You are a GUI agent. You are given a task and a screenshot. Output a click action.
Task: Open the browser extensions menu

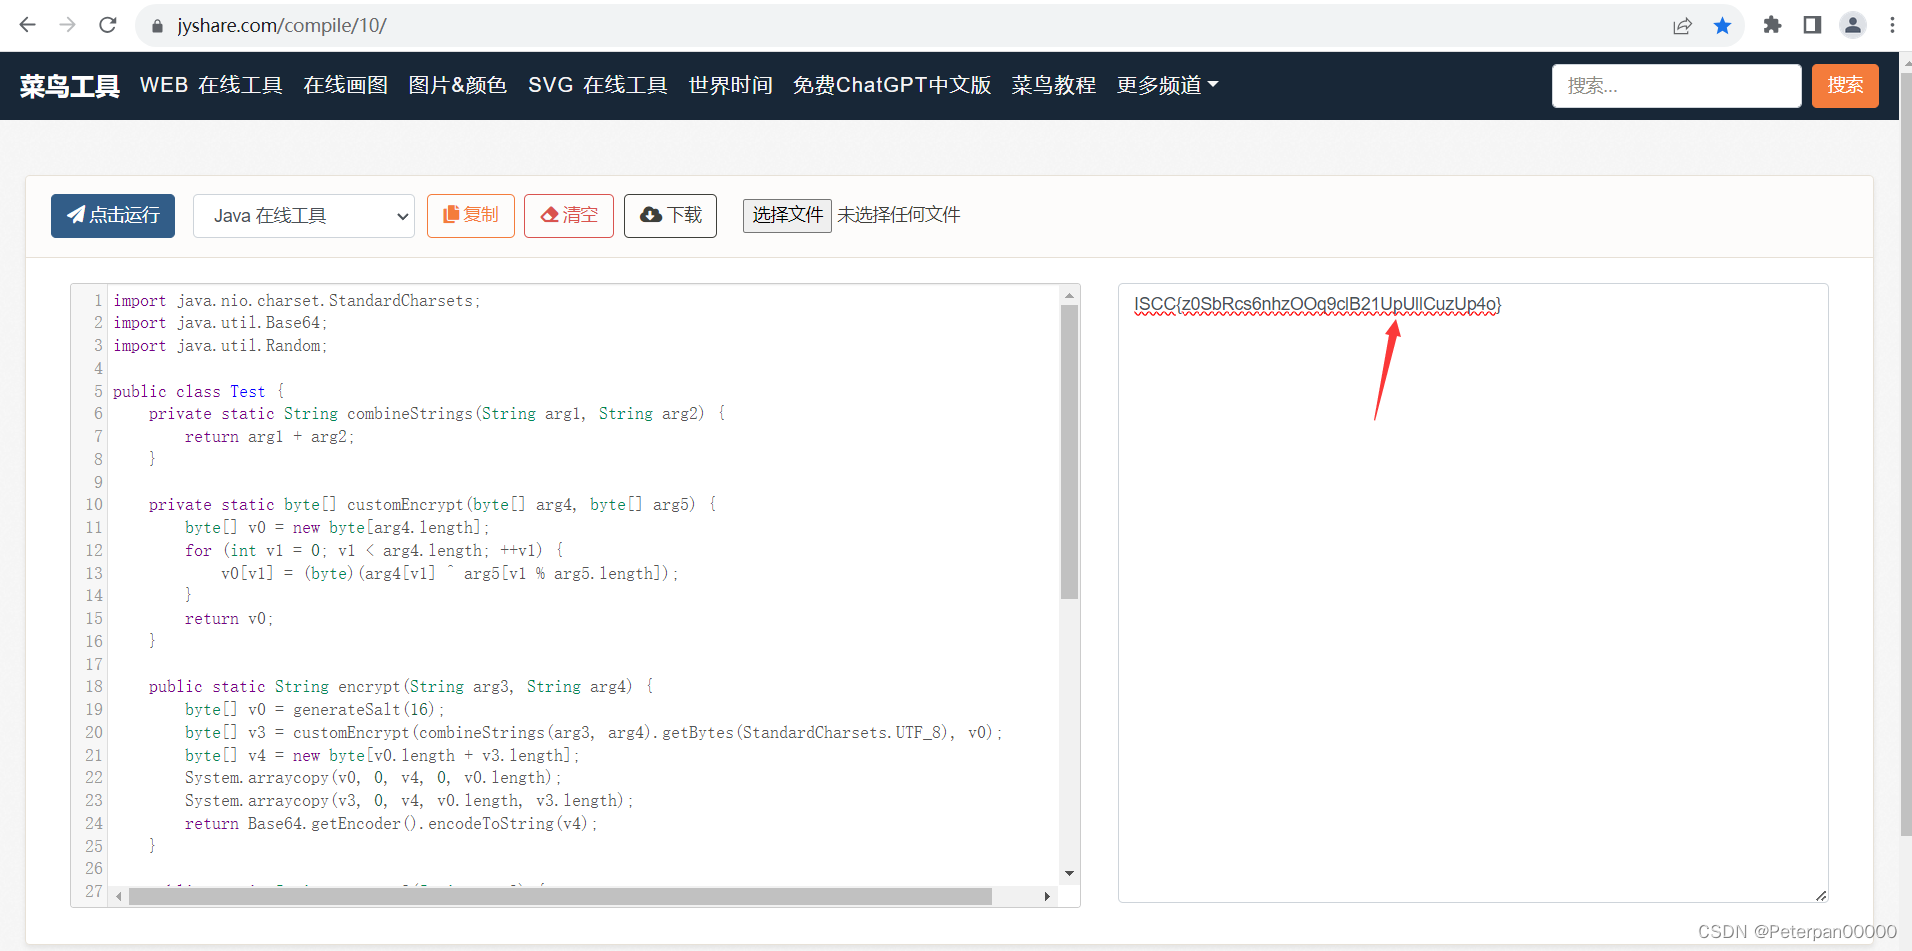(x=1772, y=25)
